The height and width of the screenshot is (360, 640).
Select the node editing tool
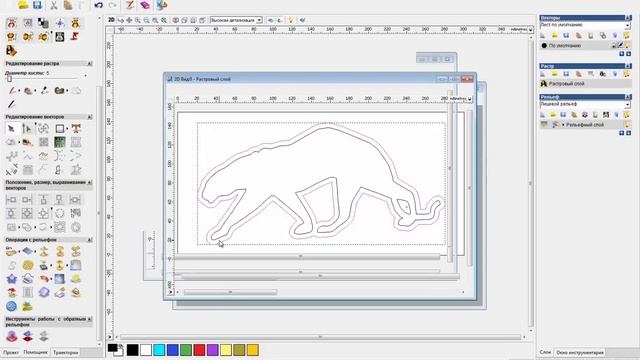click(27, 129)
